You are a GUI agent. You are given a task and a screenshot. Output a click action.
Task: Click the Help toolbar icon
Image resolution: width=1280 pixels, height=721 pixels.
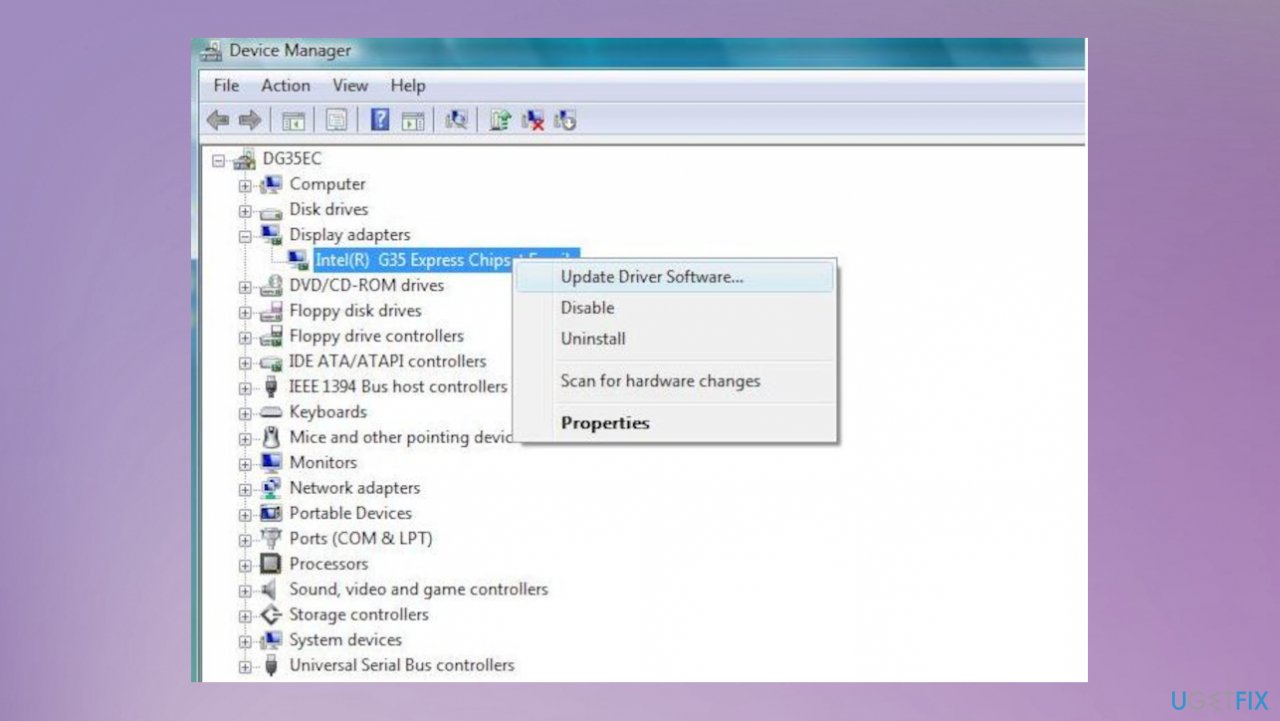[x=379, y=120]
